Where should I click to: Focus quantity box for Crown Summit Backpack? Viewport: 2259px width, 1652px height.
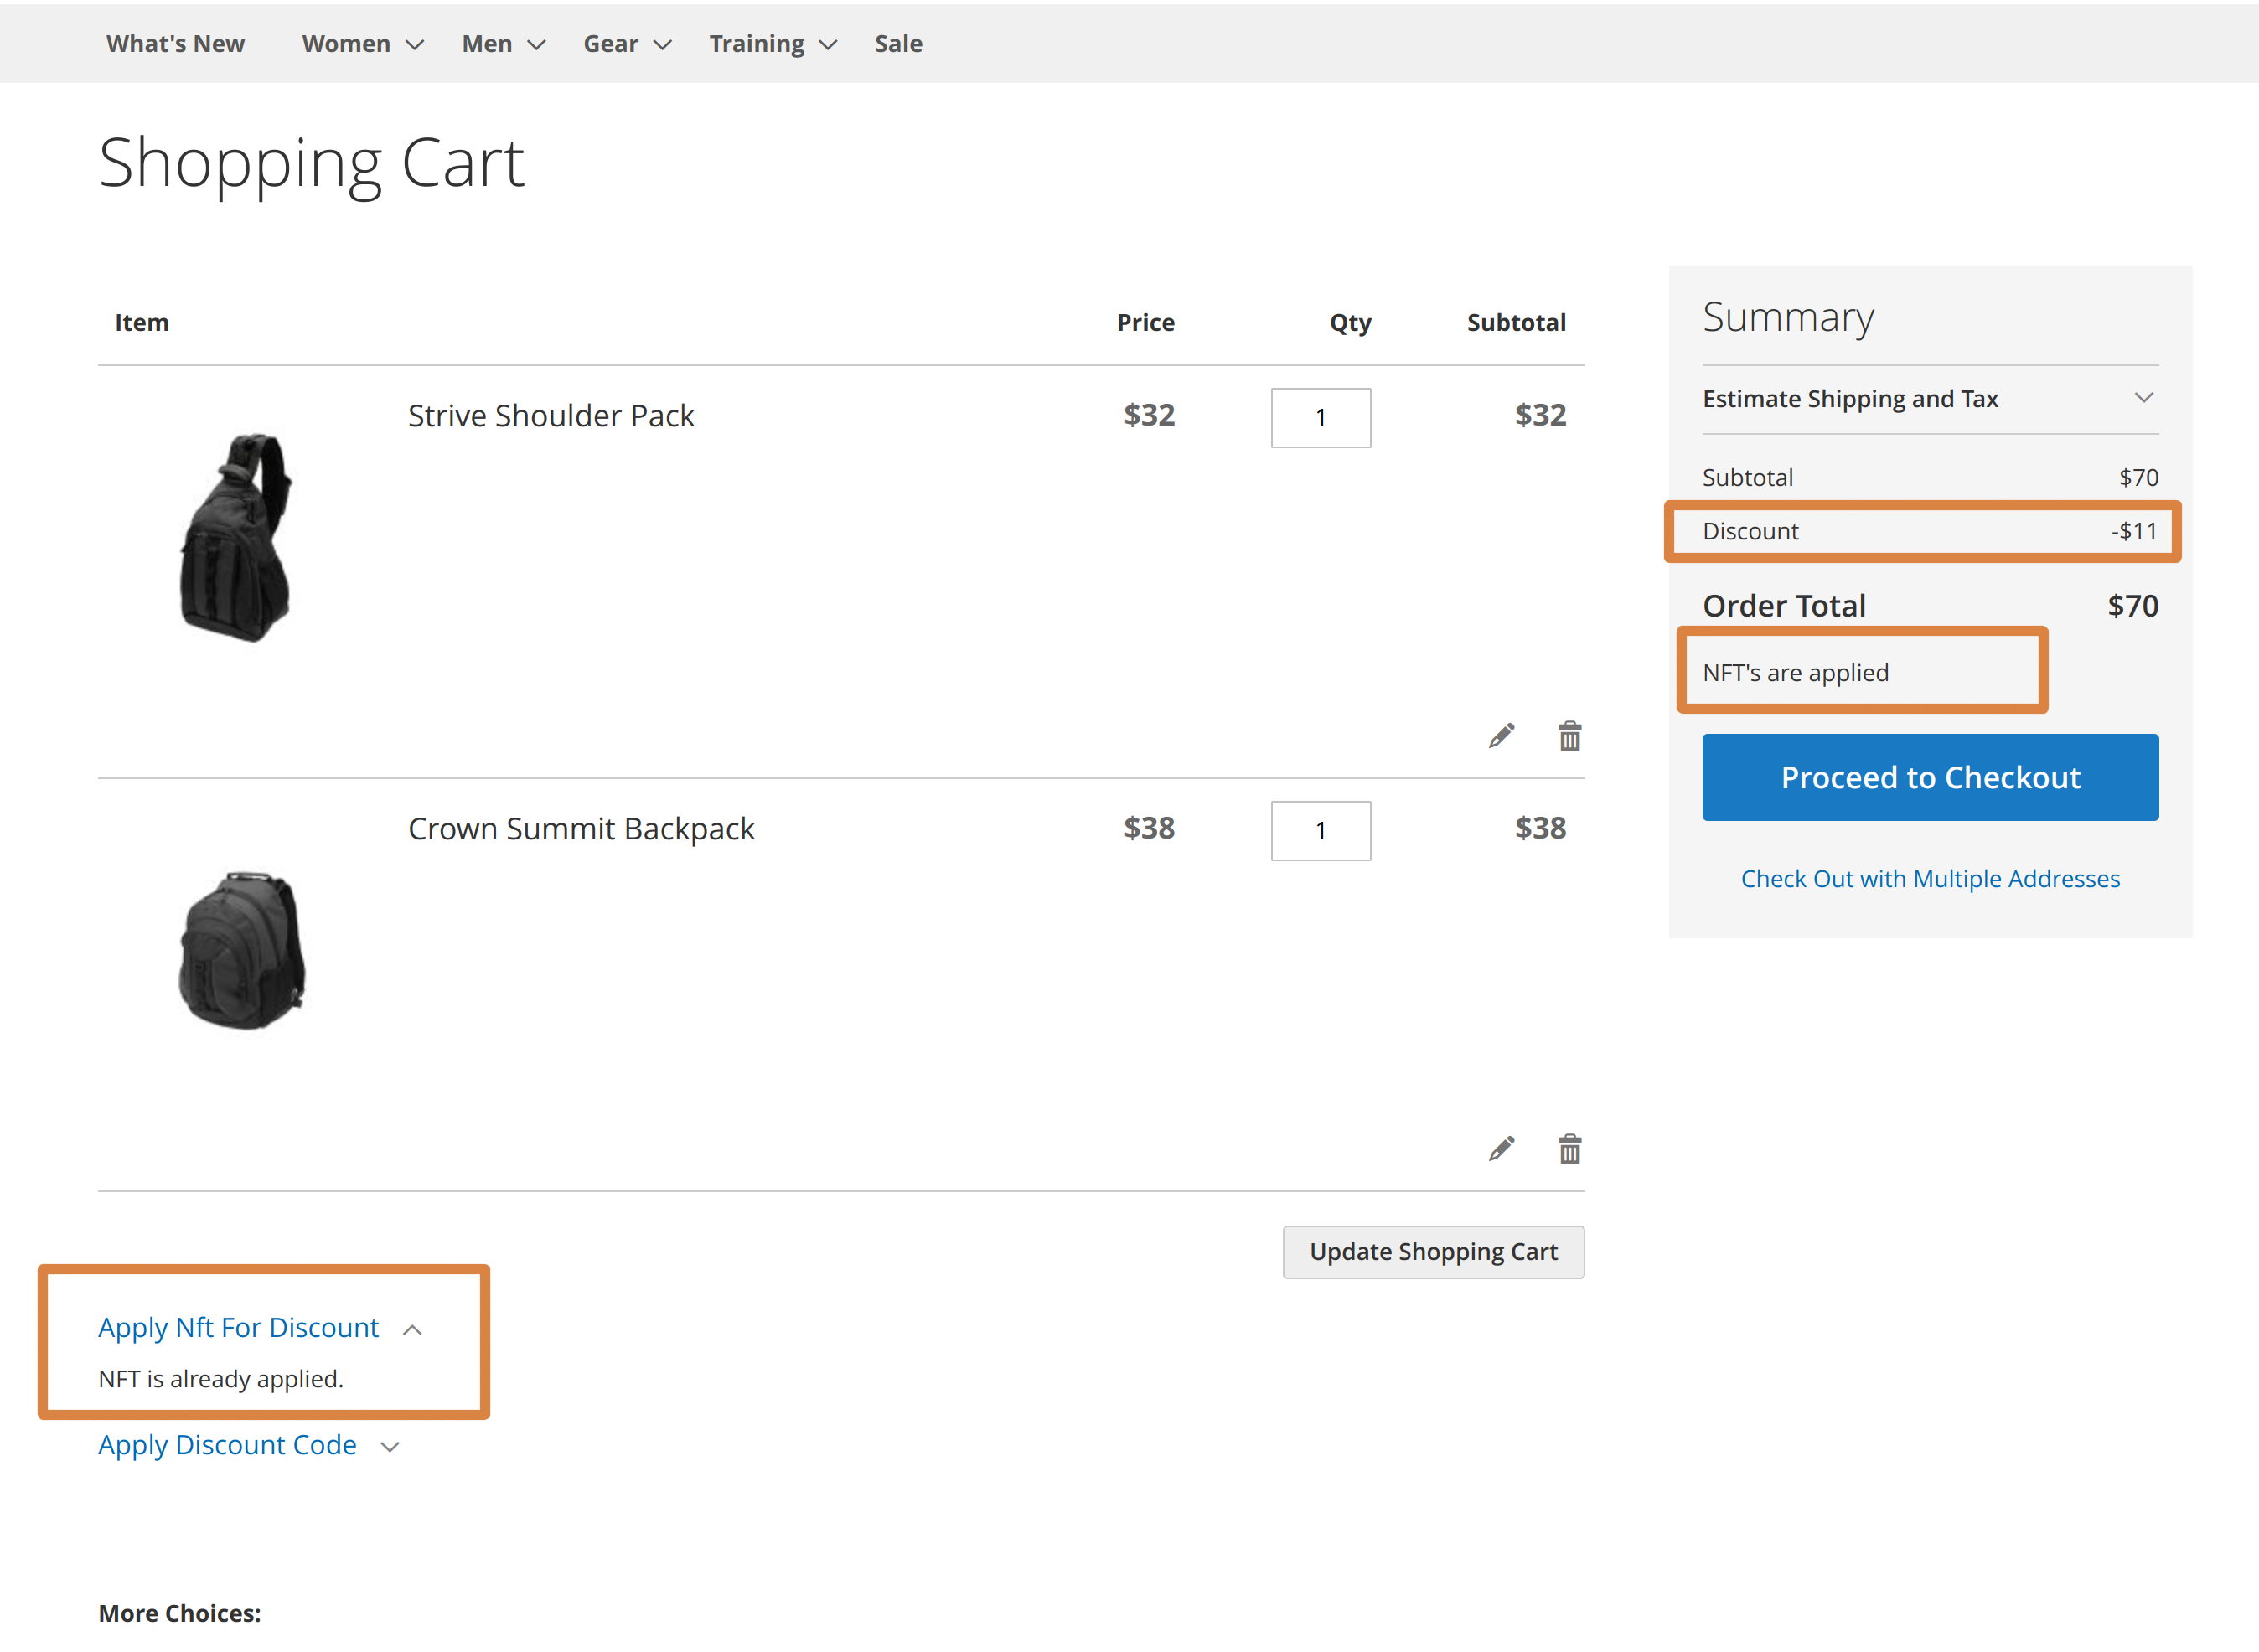pos(1320,830)
